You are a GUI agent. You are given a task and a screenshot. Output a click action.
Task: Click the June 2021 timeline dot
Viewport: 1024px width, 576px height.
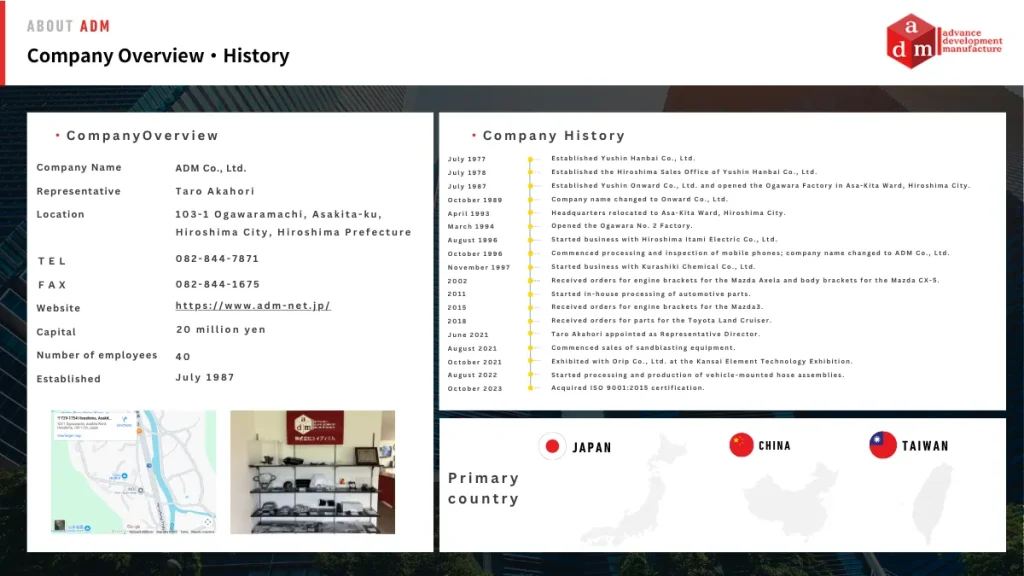(x=529, y=335)
